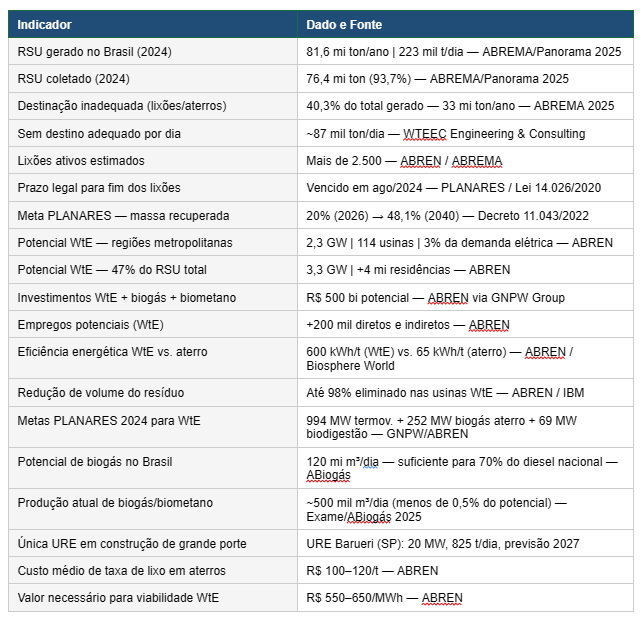Select the "Dado e Fonte" header cell
Screen dimensions: 642x617
click(344, 24)
